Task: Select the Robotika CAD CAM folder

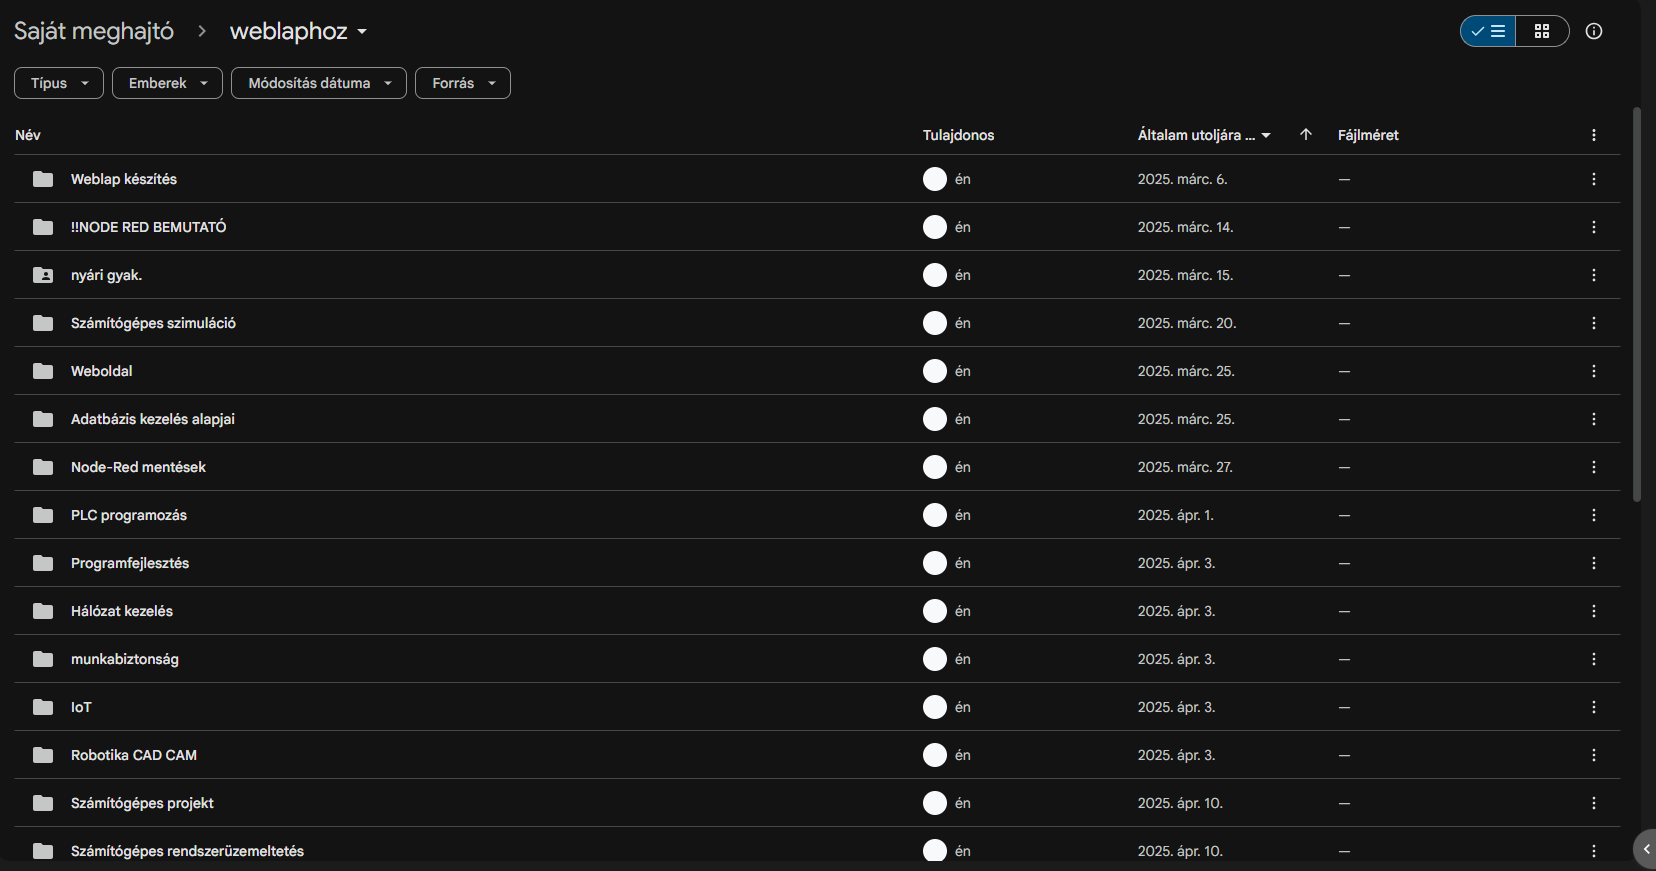Action: (134, 755)
